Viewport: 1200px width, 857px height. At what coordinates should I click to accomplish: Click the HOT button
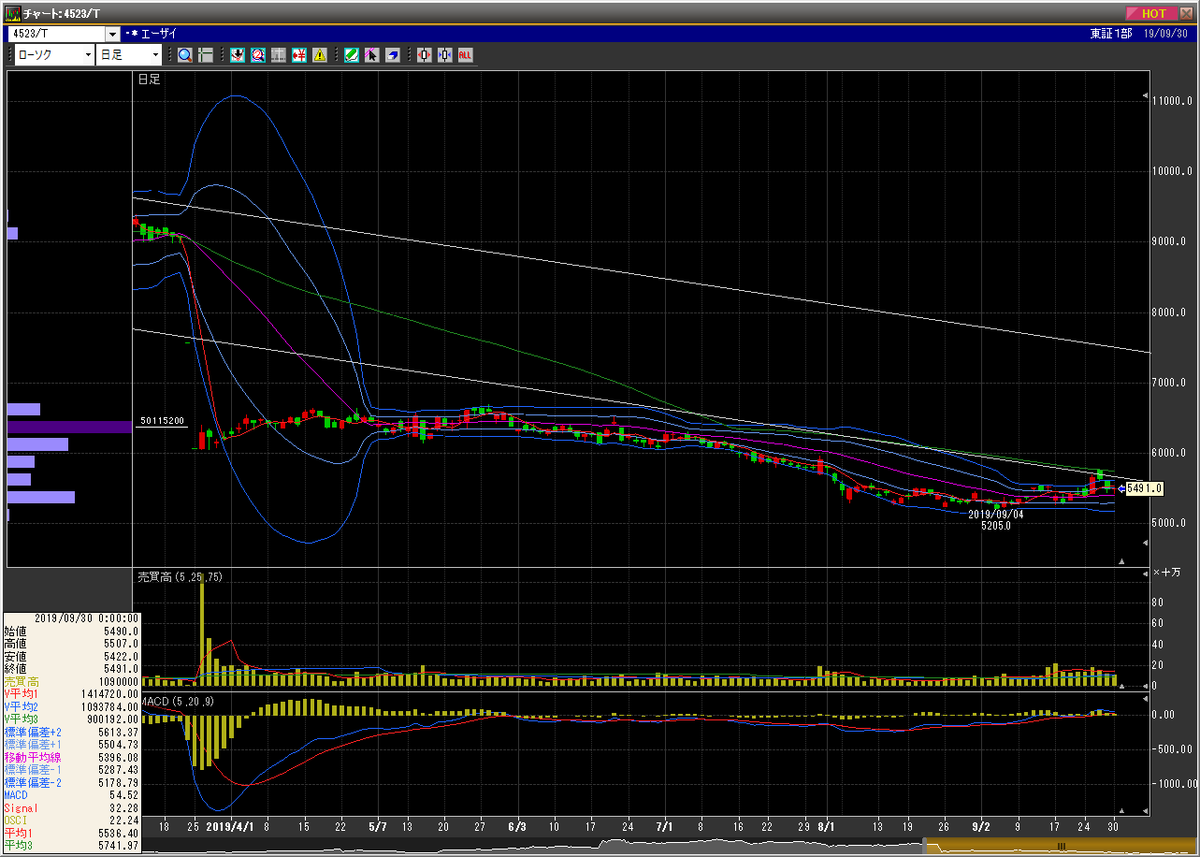[x=1151, y=13]
